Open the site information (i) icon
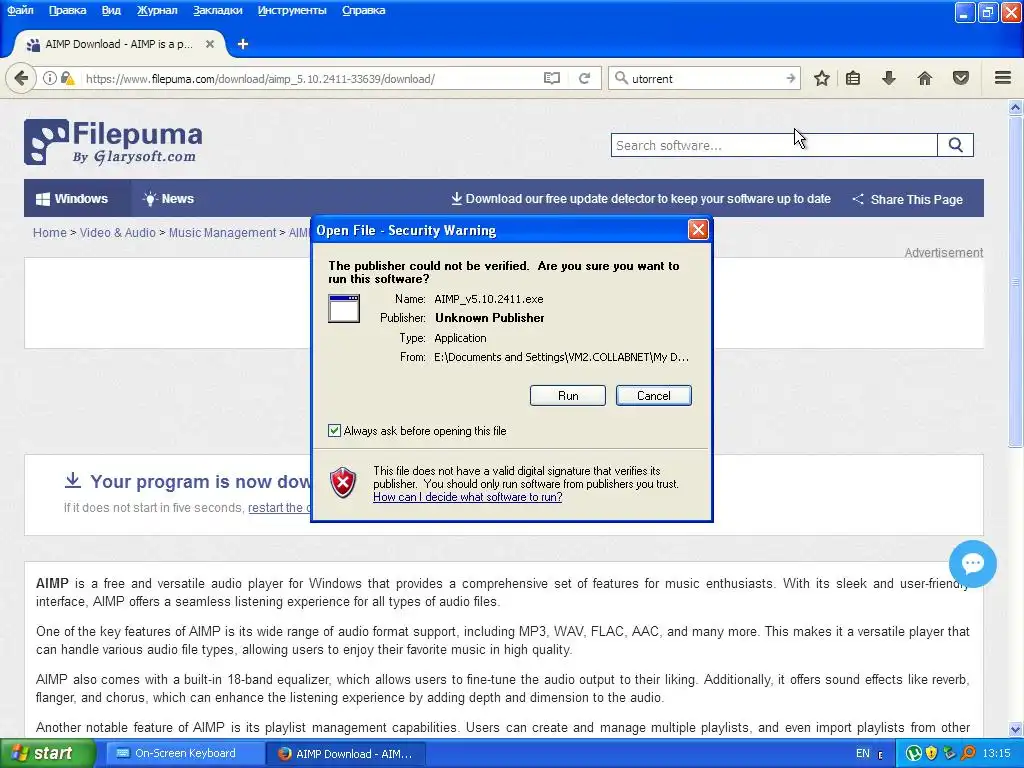This screenshot has width=1024, height=768. click(x=49, y=78)
